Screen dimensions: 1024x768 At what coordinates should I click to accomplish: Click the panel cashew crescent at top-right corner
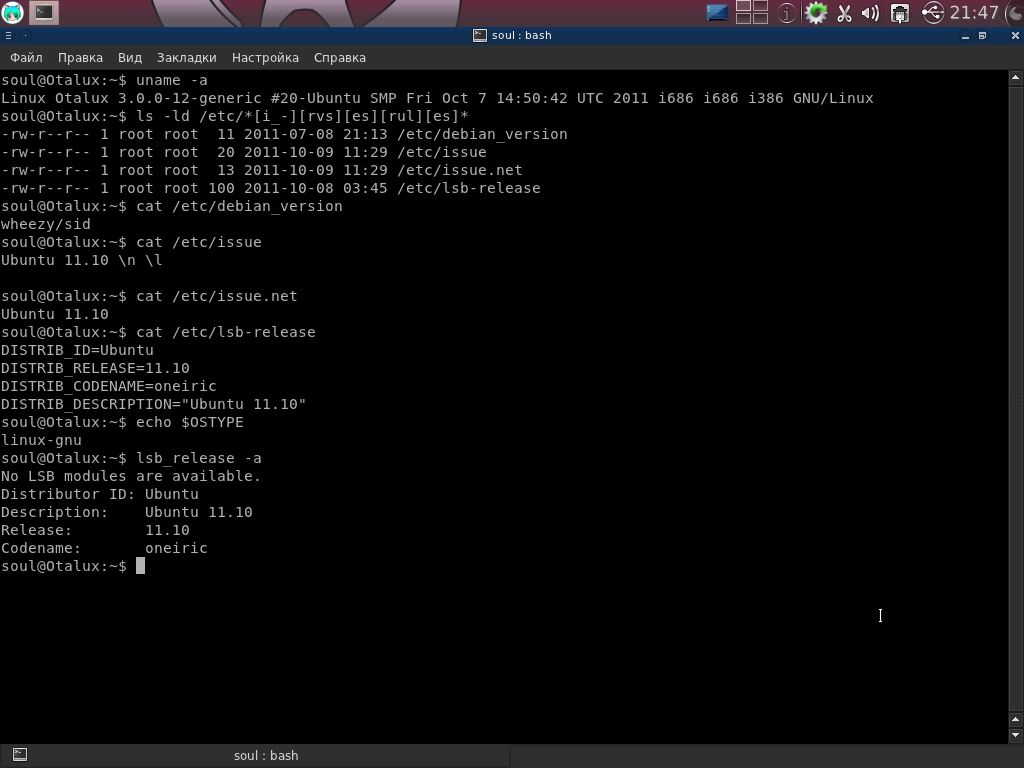click(x=1014, y=12)
